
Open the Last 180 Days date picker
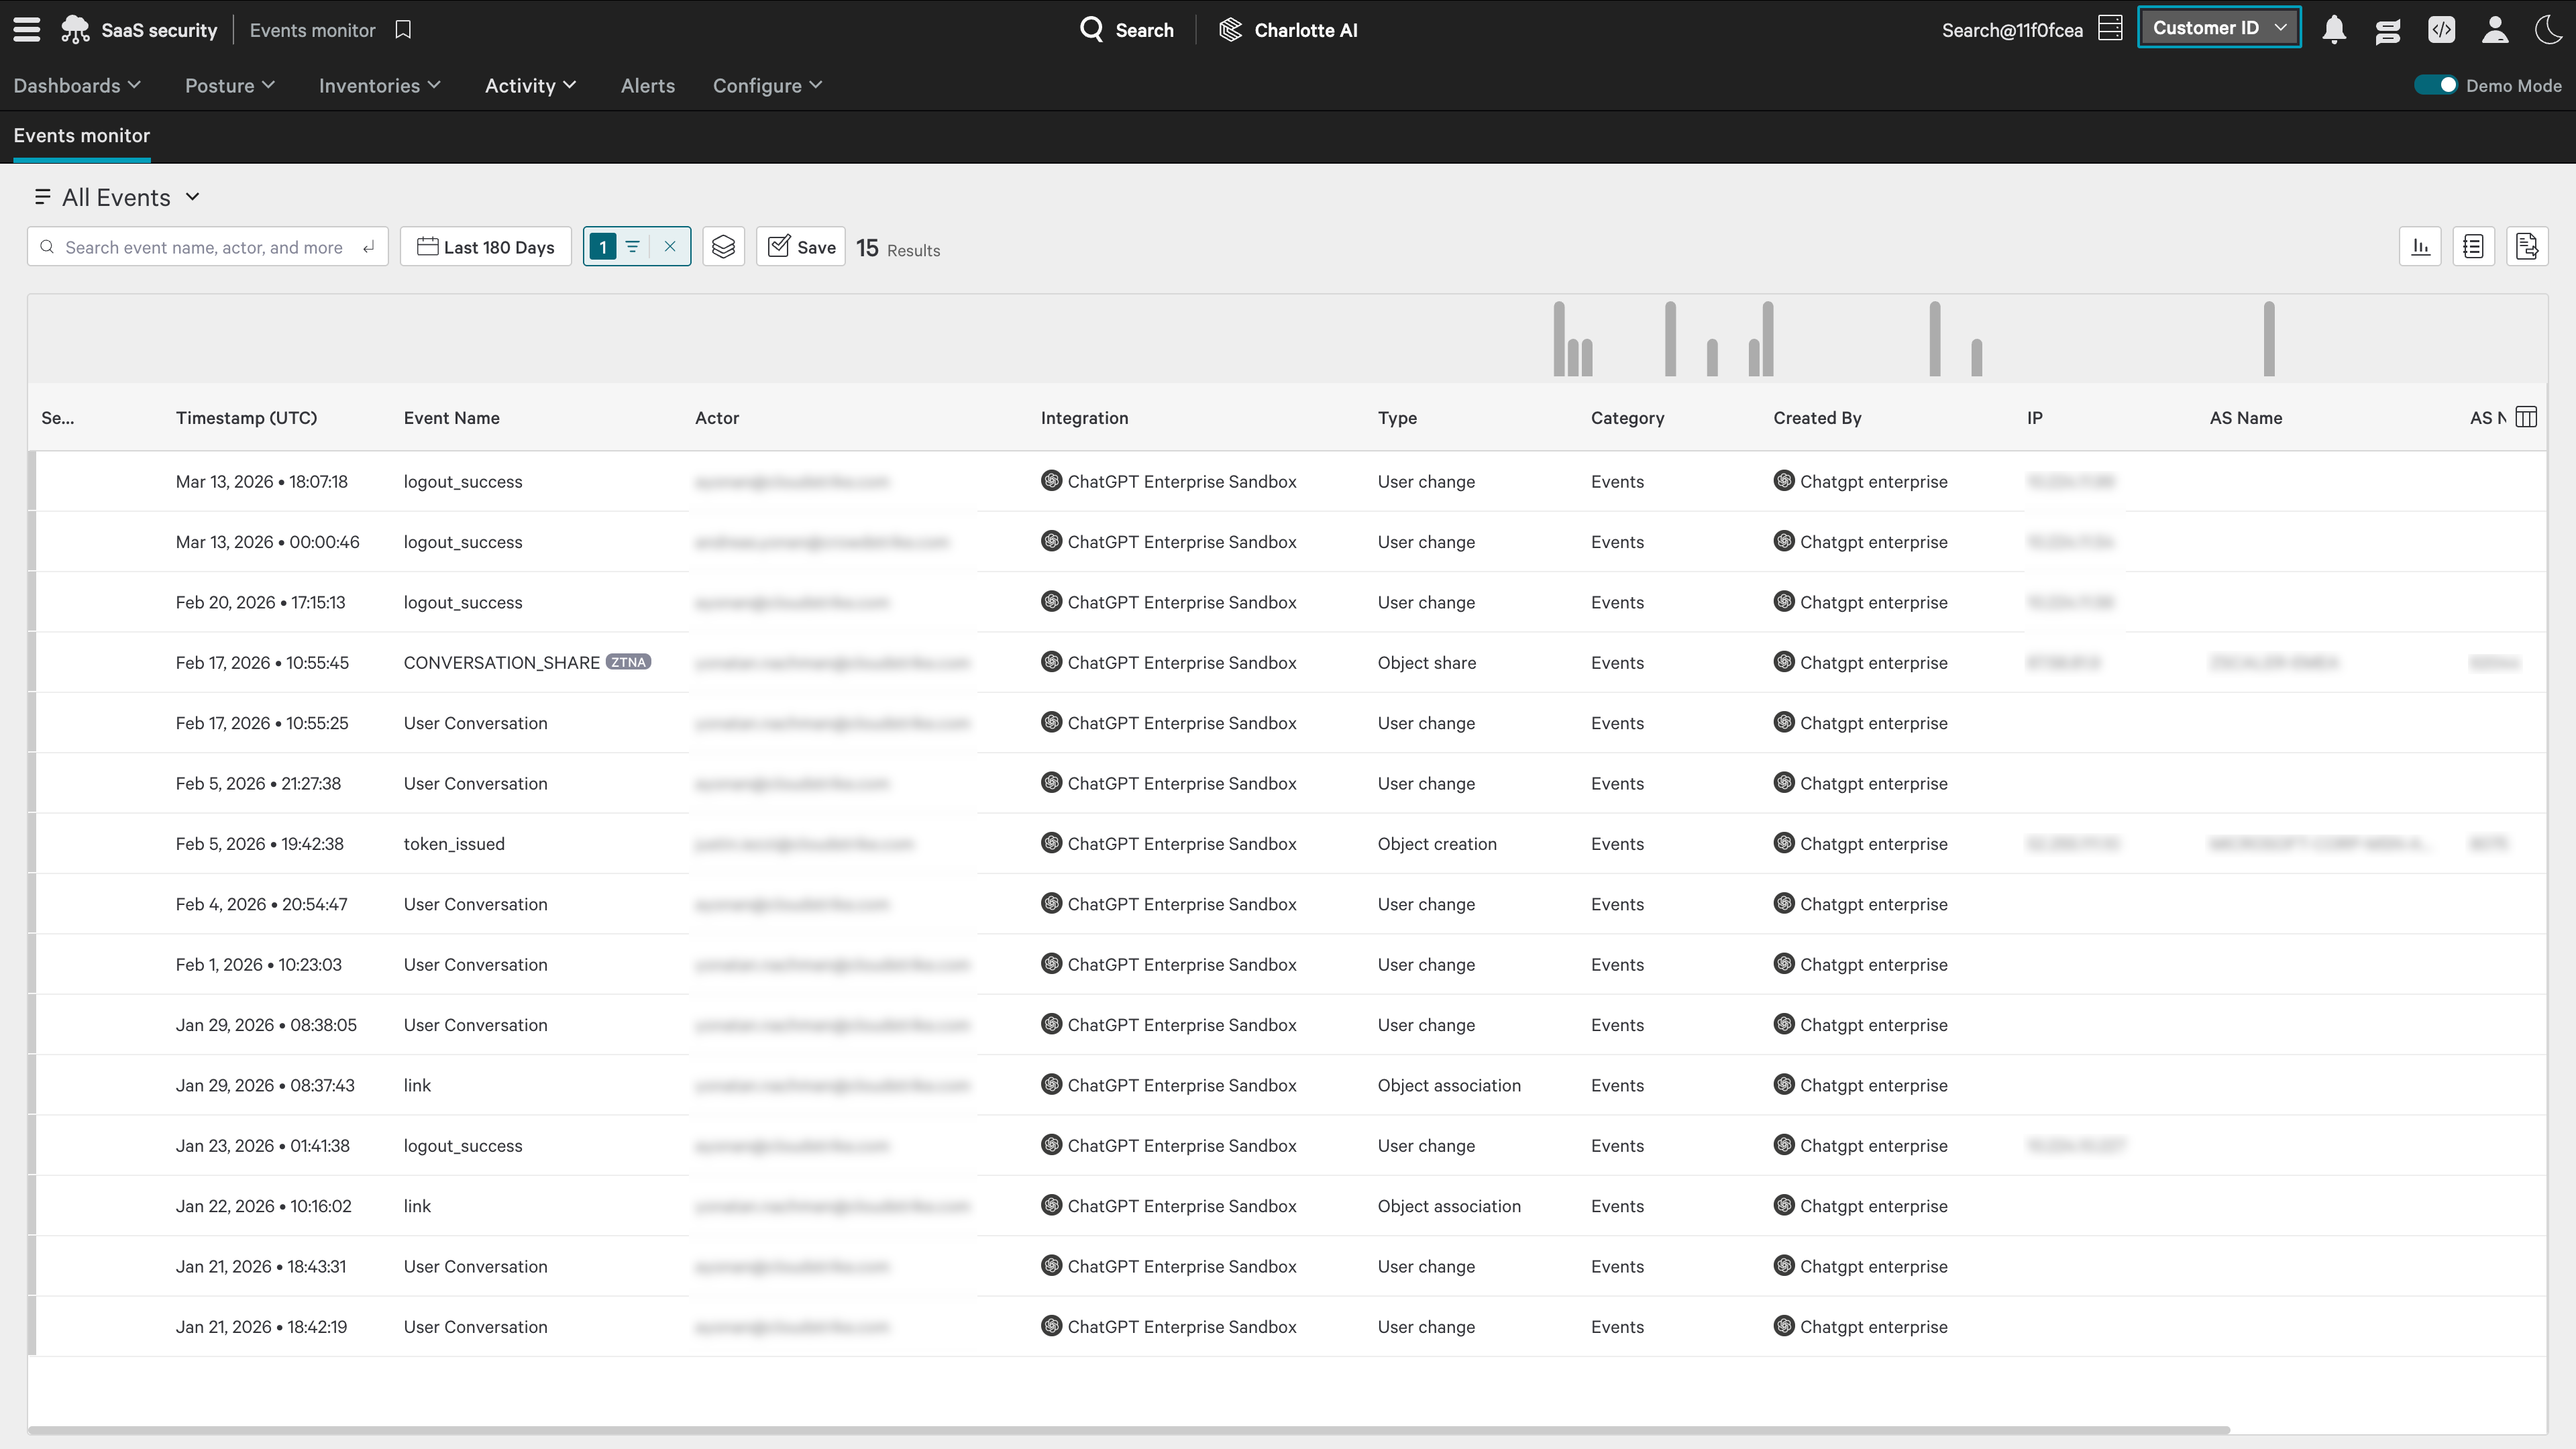click(486, 247)
